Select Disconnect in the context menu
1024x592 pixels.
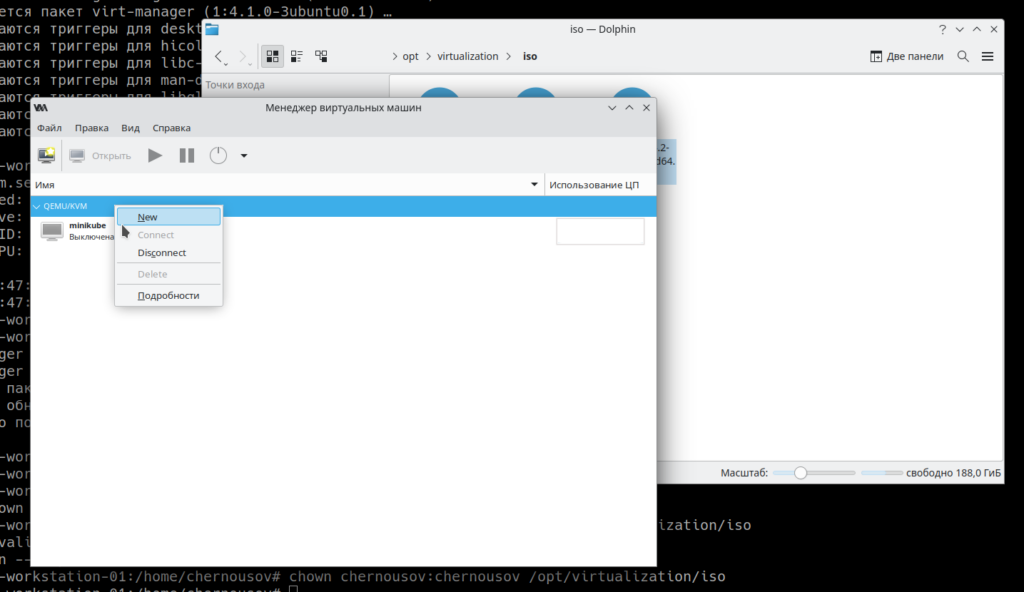[x=162, y=253]
